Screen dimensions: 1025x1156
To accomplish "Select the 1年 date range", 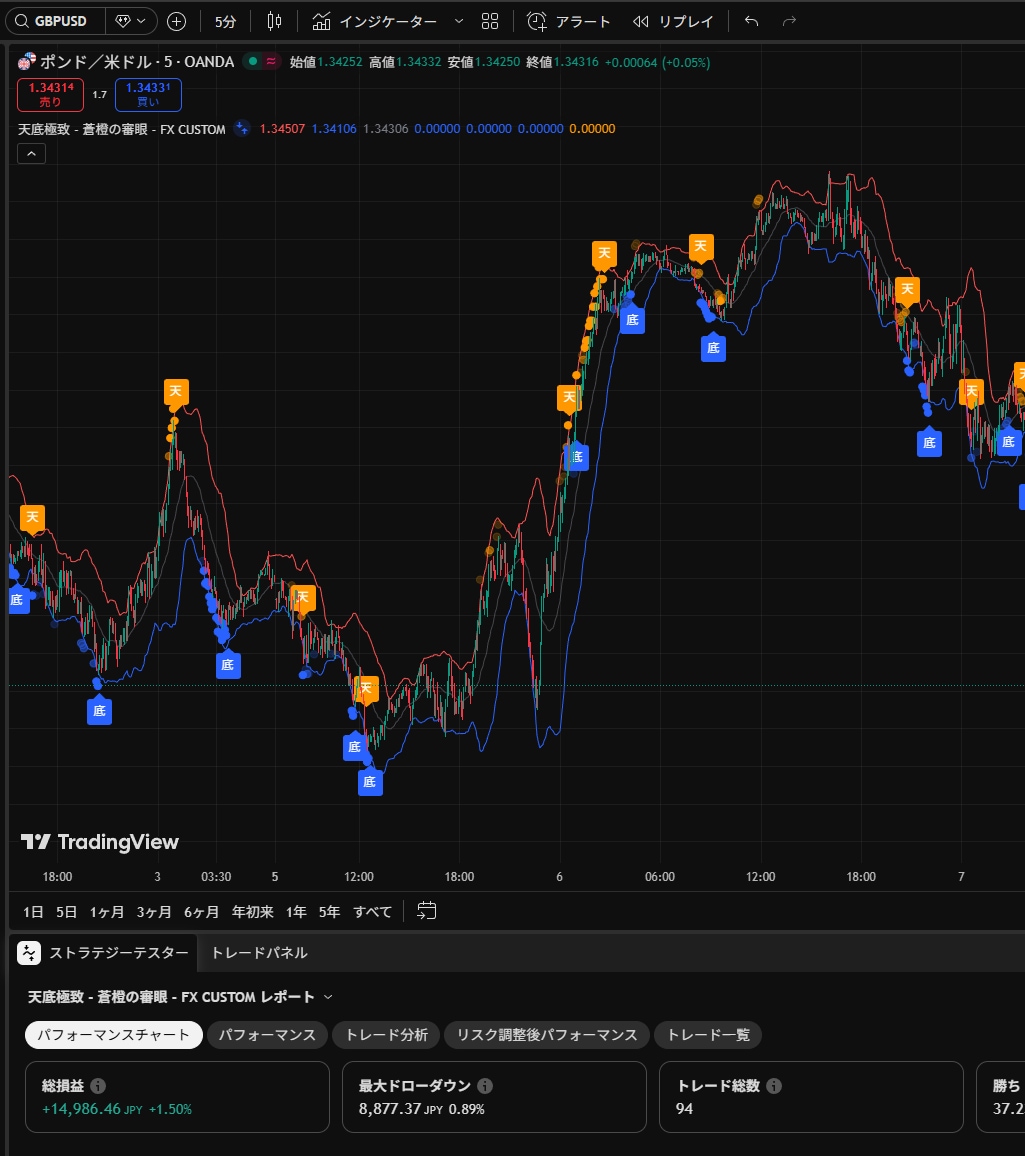I will pyautogui.click(x=296, y=912).
